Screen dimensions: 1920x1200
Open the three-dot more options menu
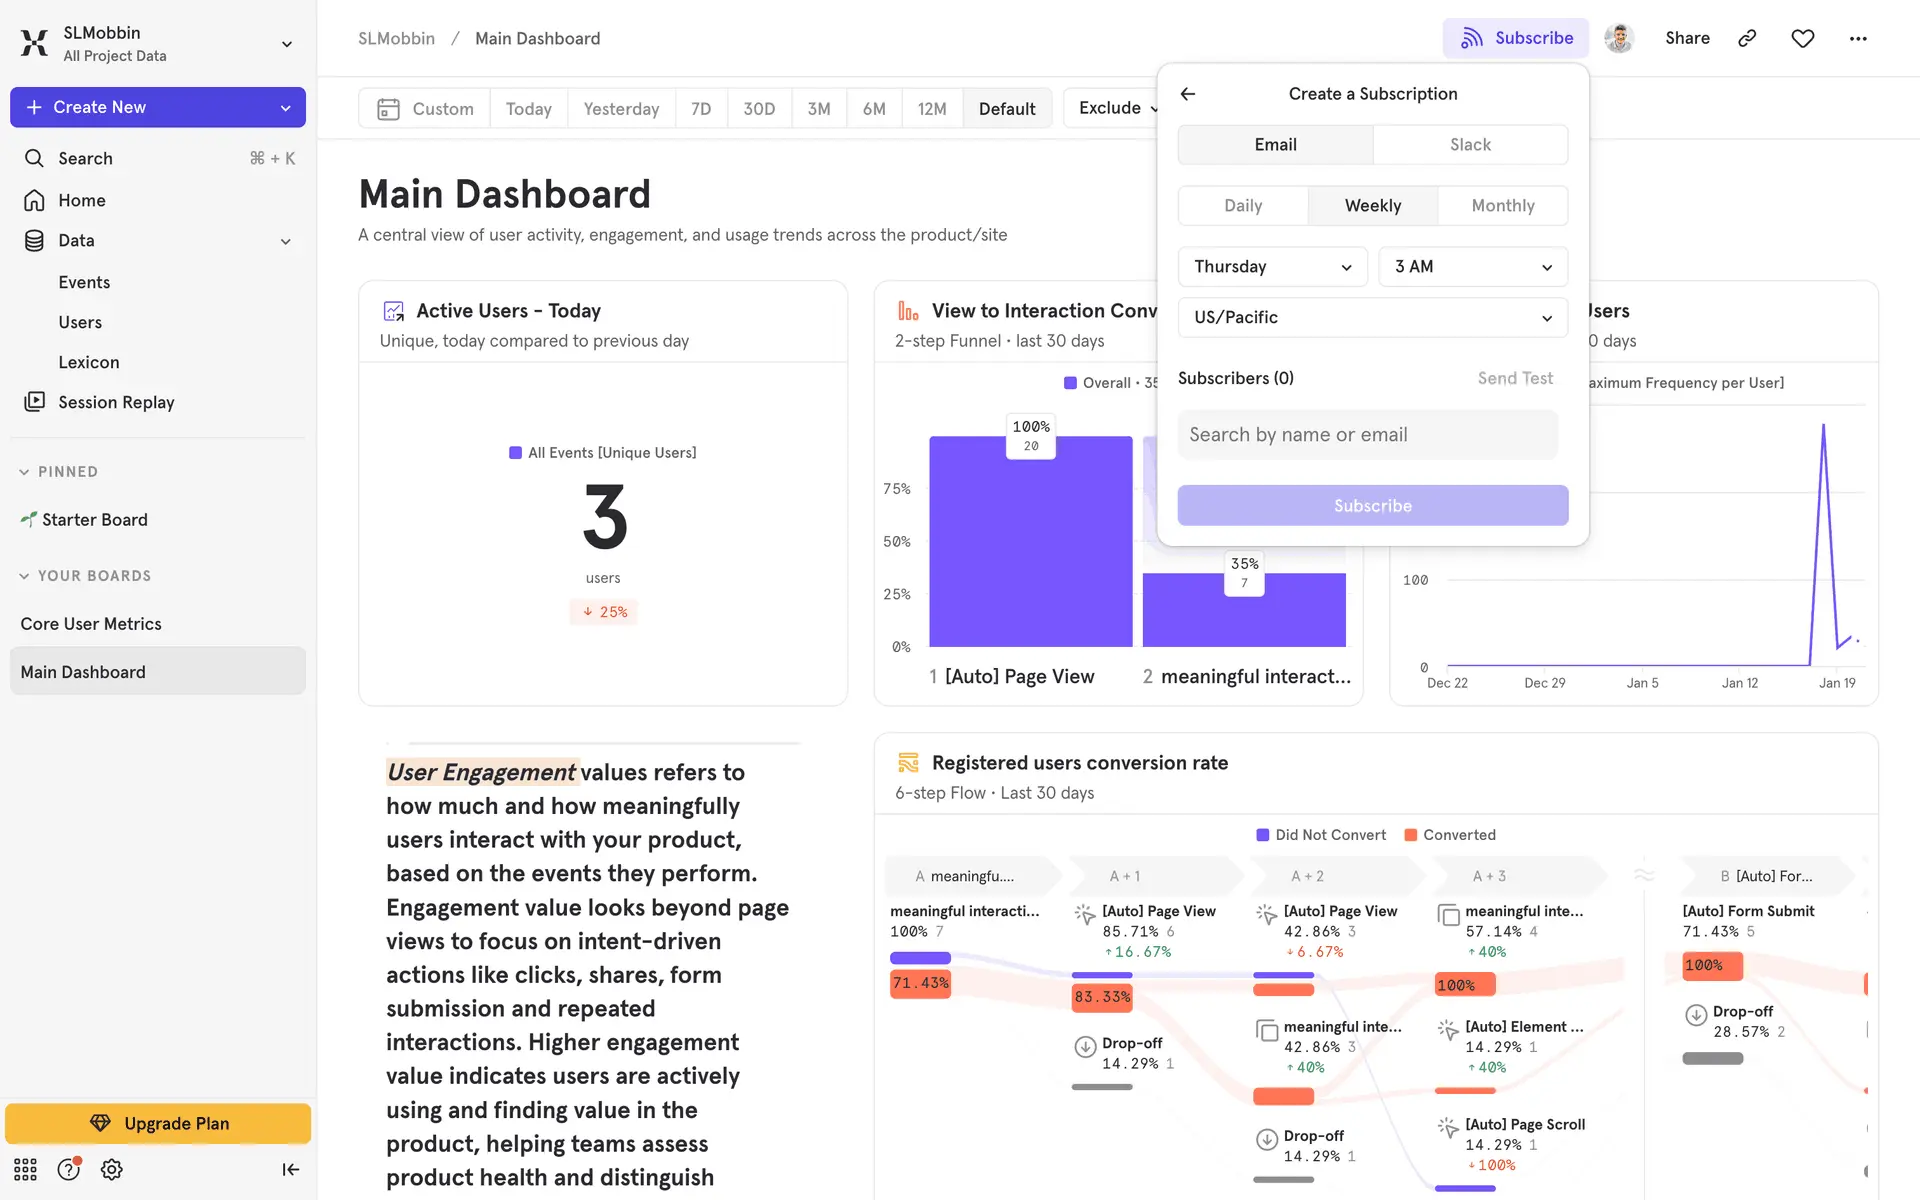click(x=1858, y=38)
